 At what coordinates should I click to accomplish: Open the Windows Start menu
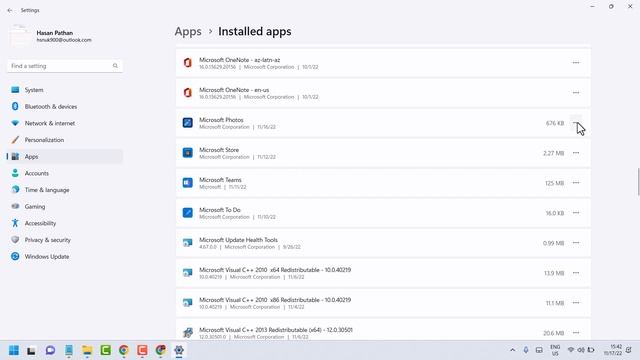13,350
